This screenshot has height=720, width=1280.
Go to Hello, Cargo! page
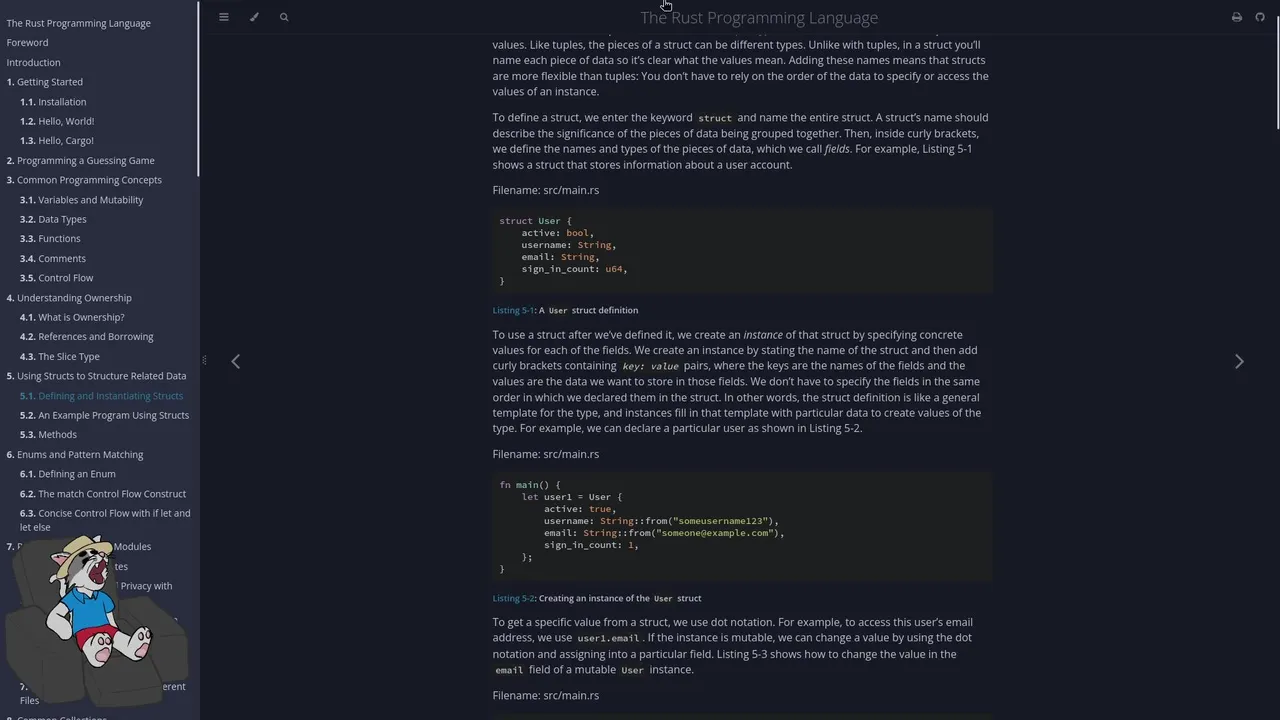[x=65, y=141]
